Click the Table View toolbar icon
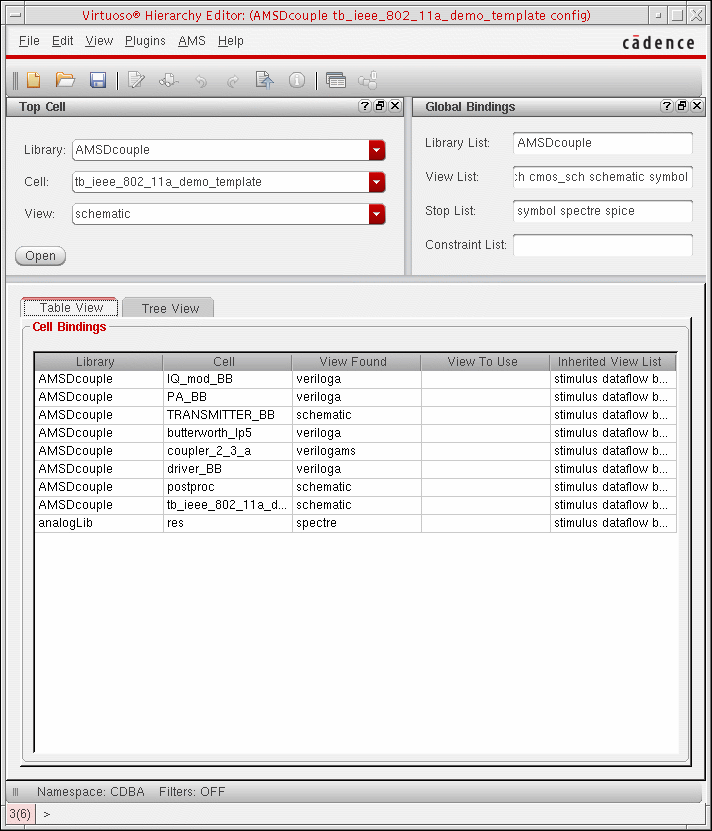 336,81
